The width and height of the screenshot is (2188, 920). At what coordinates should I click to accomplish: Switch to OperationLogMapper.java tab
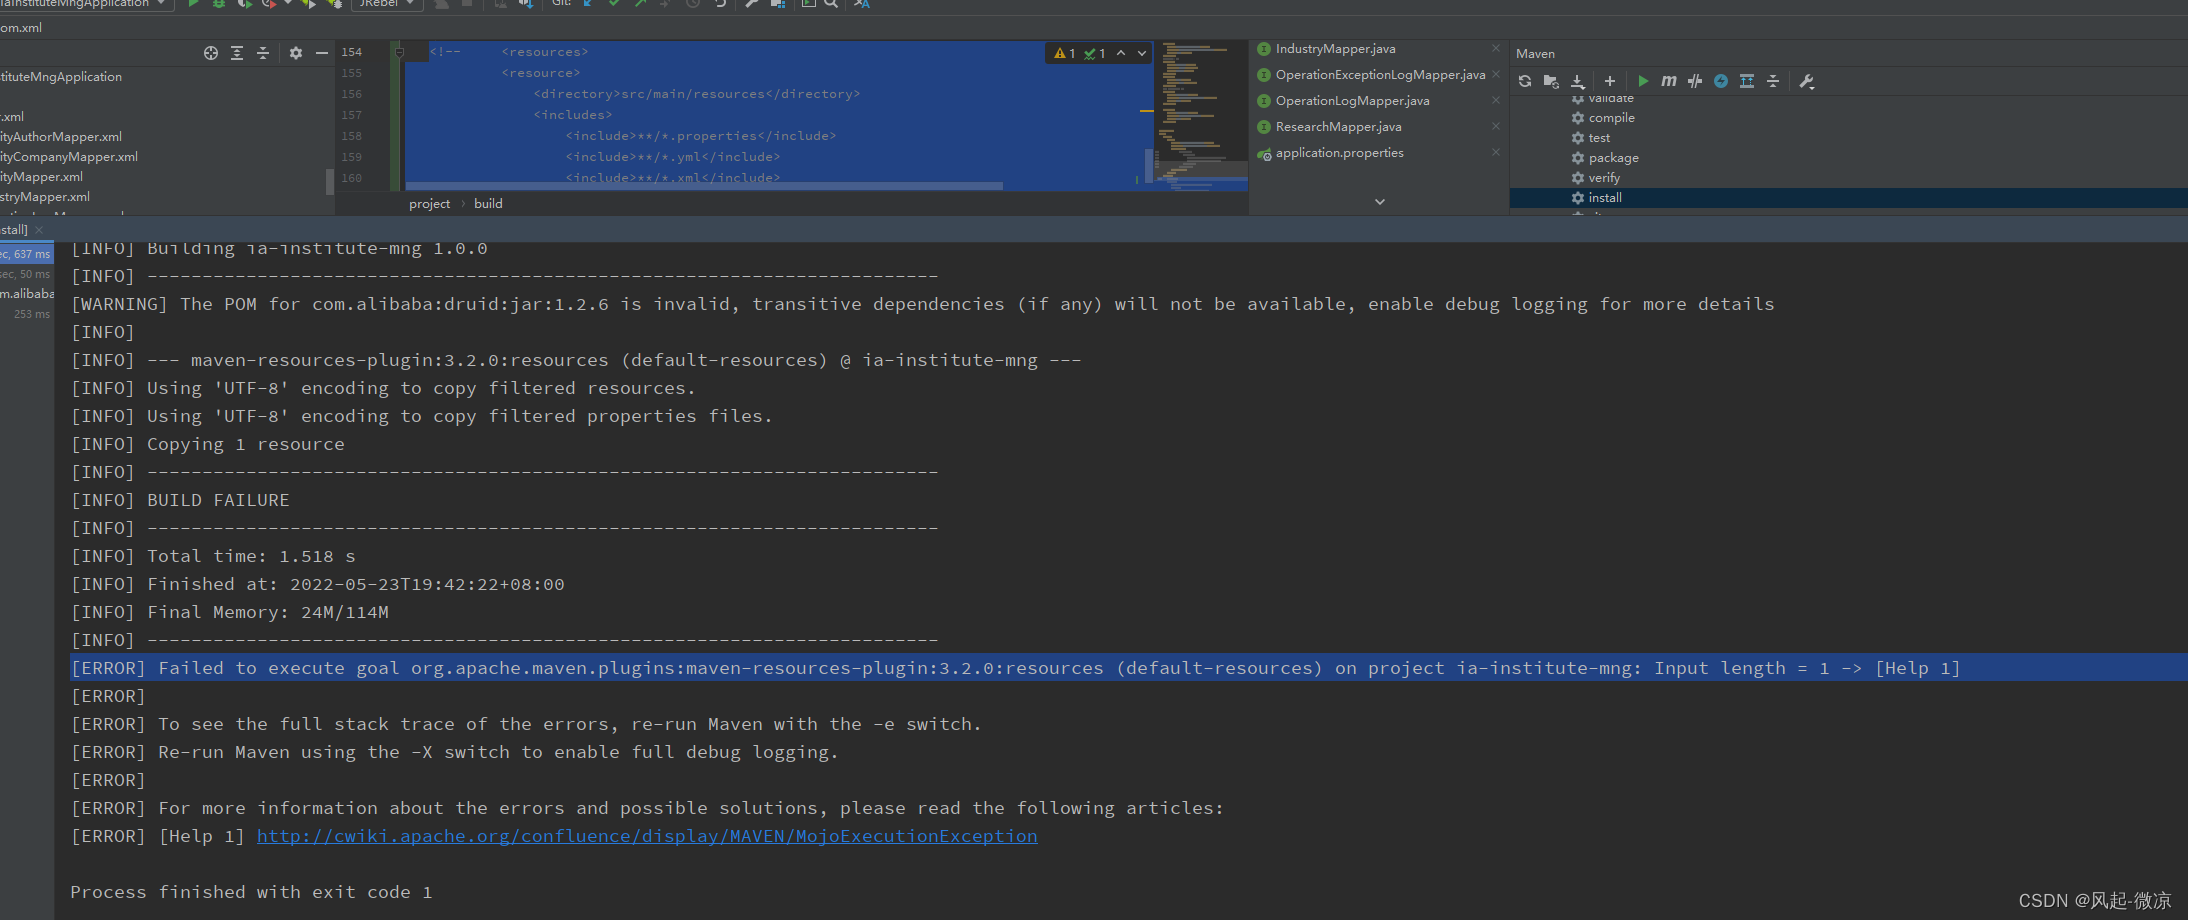tap(1352, 101)
